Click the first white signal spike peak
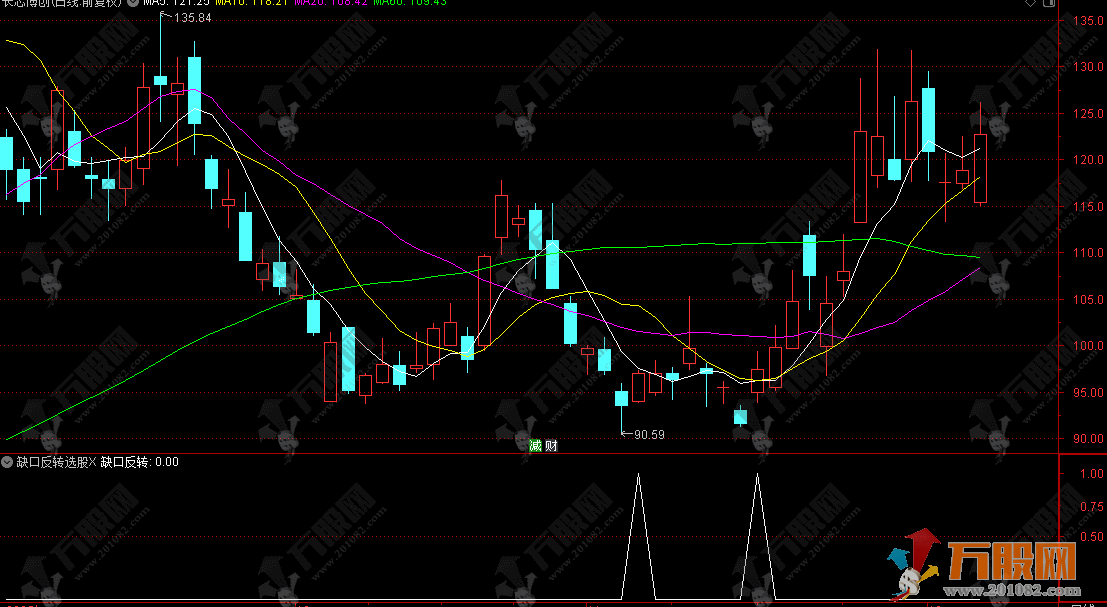This screenshot has width=1107, height=607. click(637, 476)
